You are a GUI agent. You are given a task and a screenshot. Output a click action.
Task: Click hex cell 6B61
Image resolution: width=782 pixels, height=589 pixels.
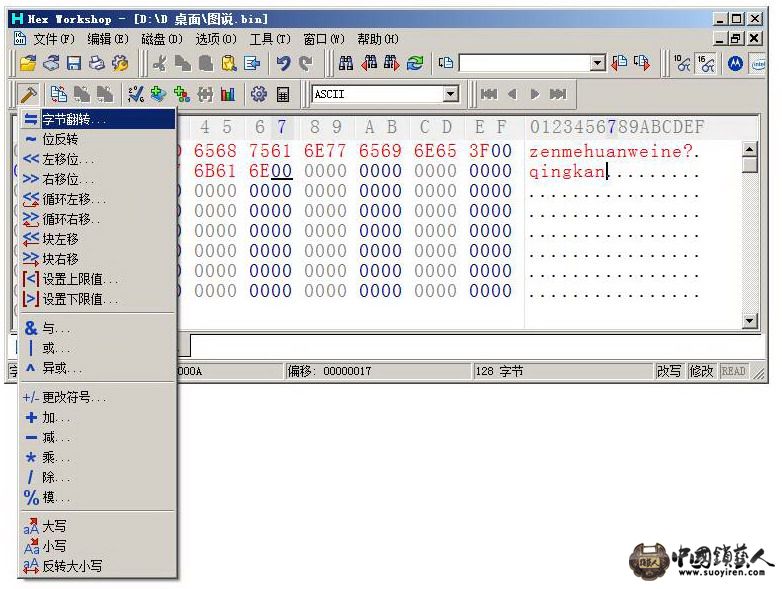[215, 171]
